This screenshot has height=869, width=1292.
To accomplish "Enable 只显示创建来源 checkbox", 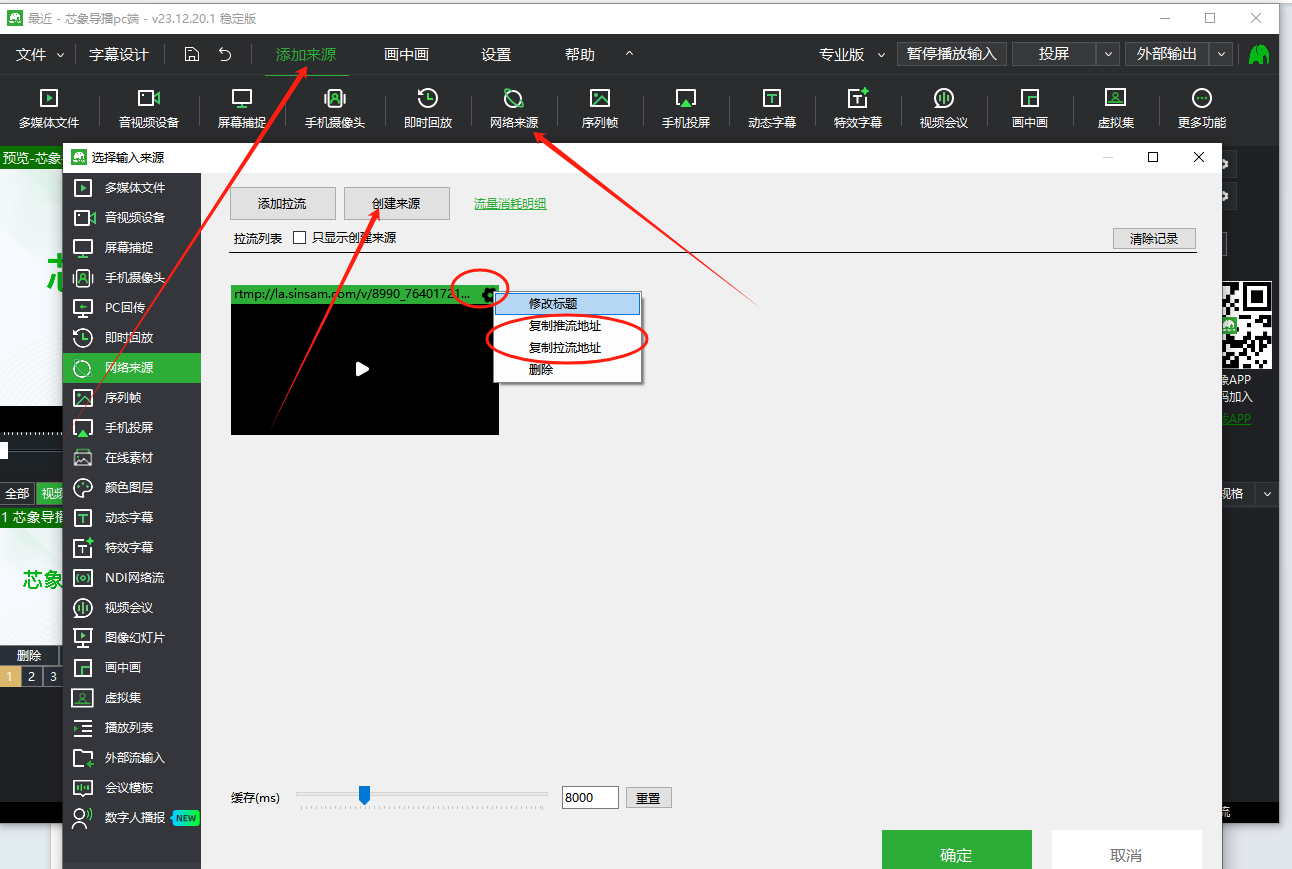I will (x=299, y=238).
